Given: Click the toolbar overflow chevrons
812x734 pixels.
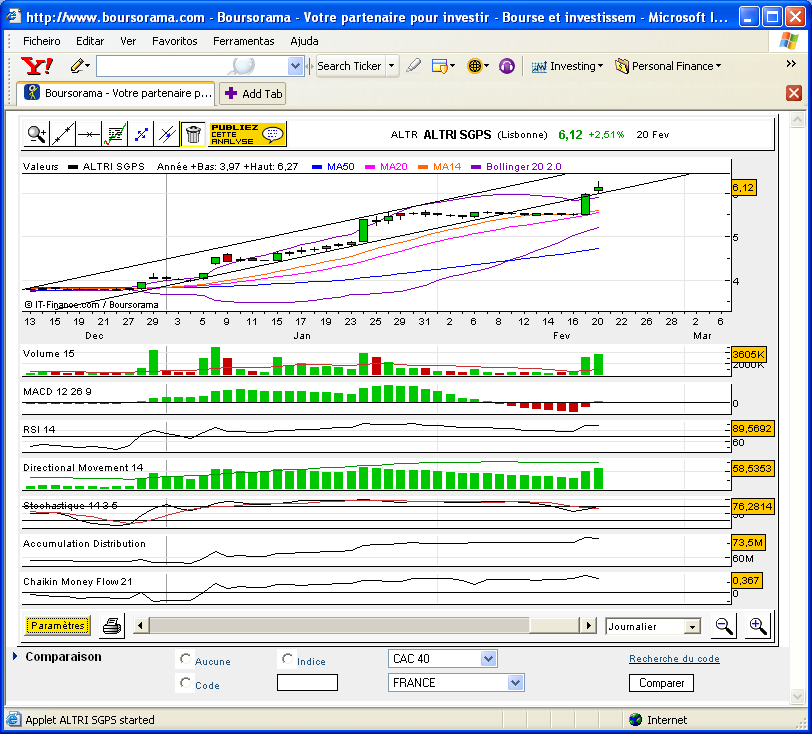Looking at the screenshot, I should 791,64.
